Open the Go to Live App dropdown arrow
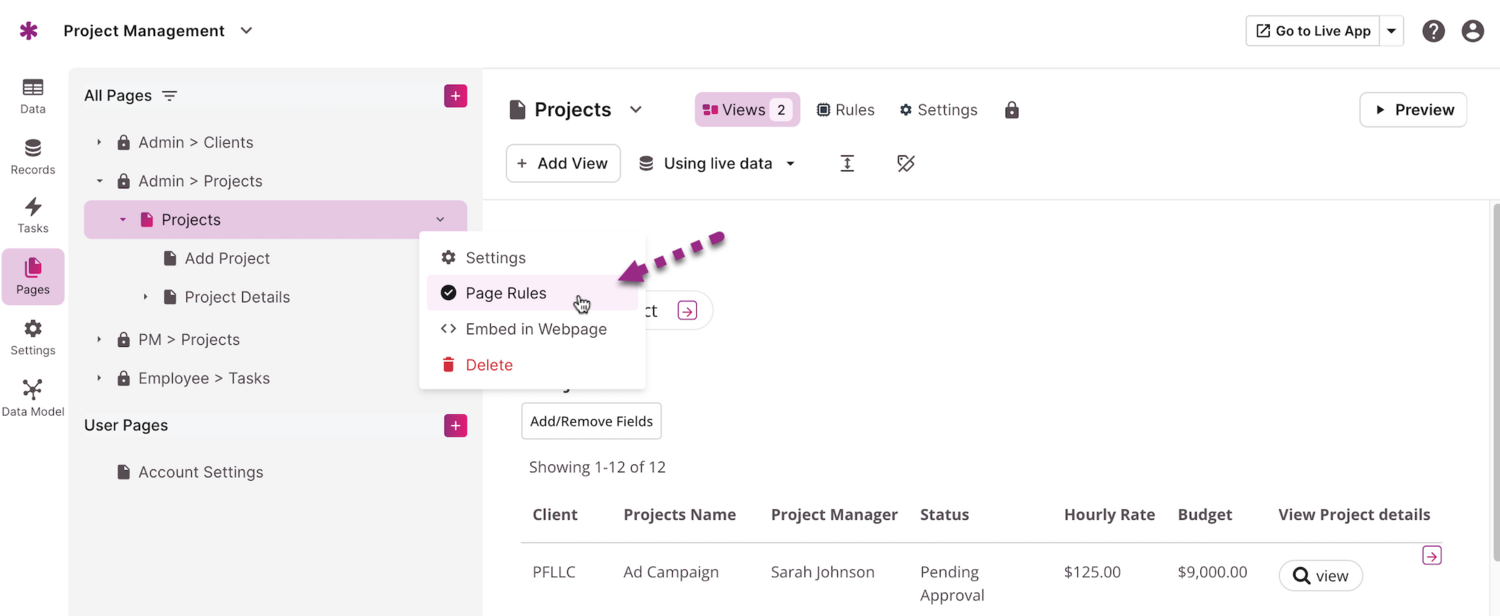This screenshot has height=616, width=1500. [1391, 31]
